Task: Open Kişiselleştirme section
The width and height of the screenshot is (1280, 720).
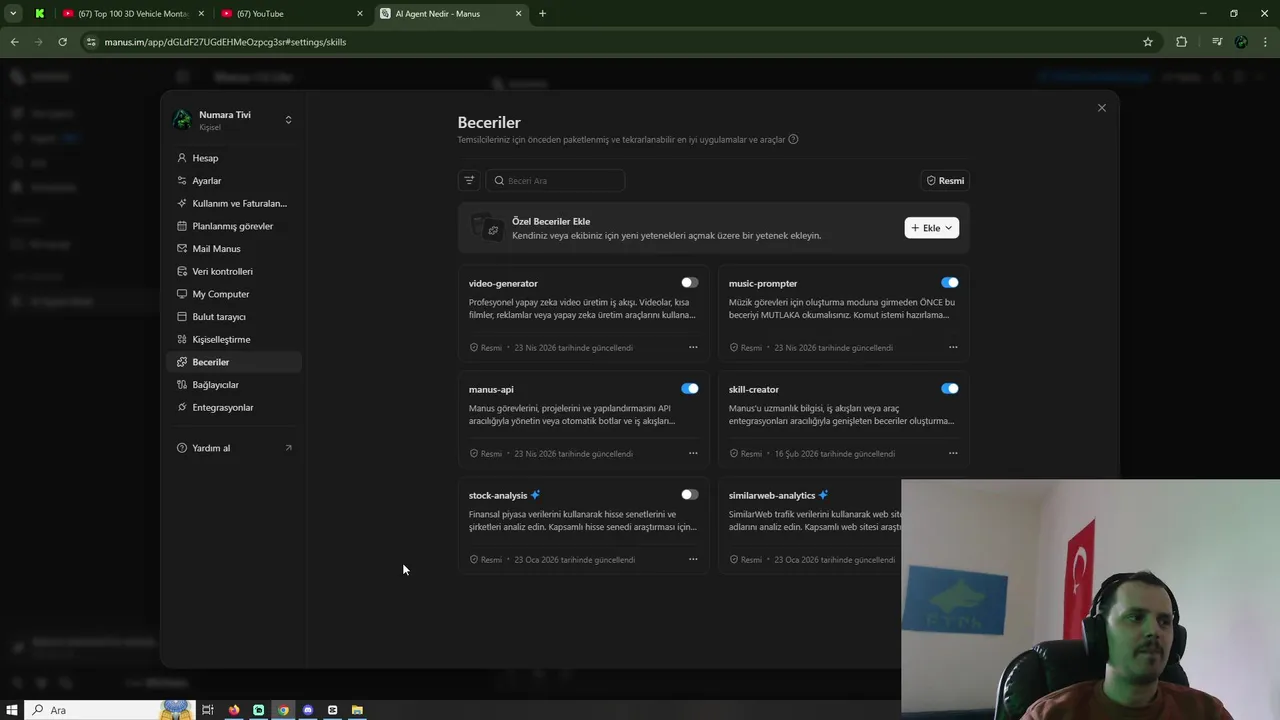Action: 234,339
